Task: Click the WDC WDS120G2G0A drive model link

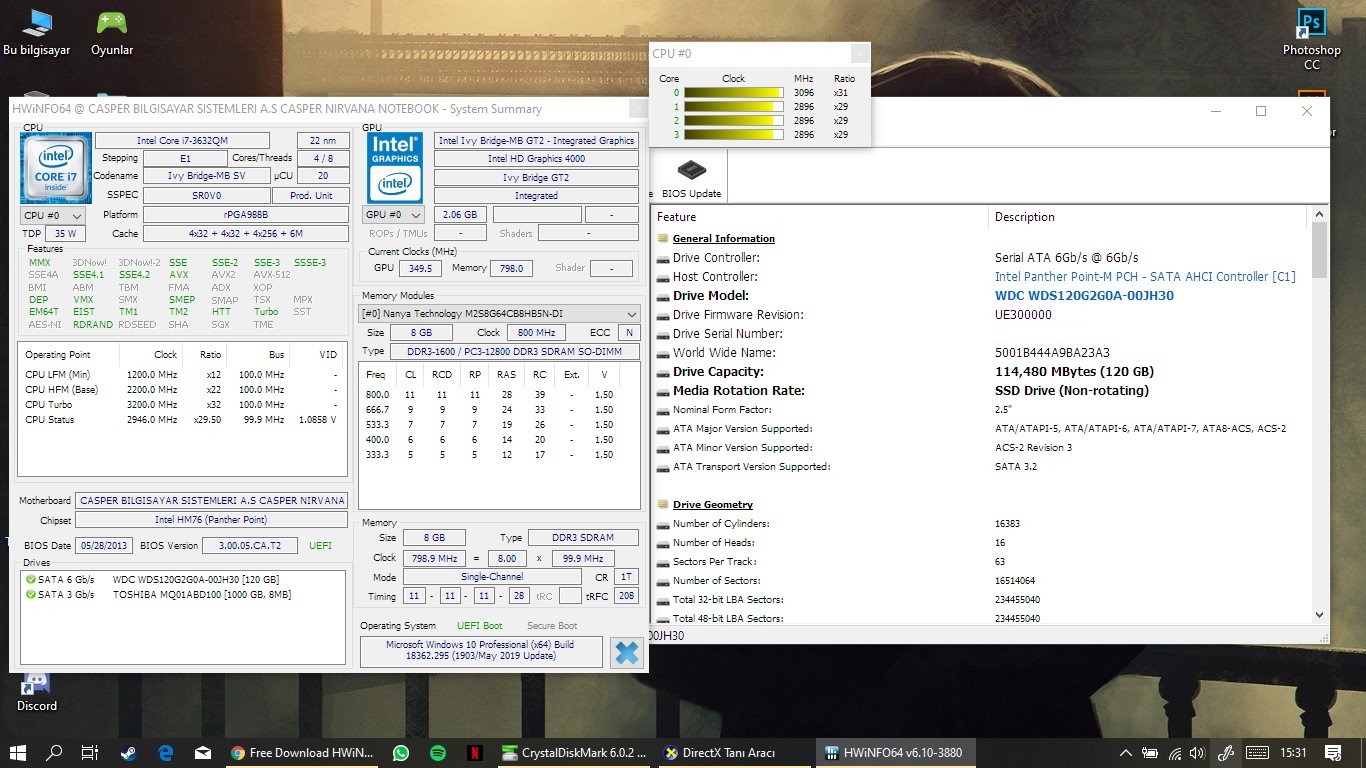Action: click(x=1084, y=296)
